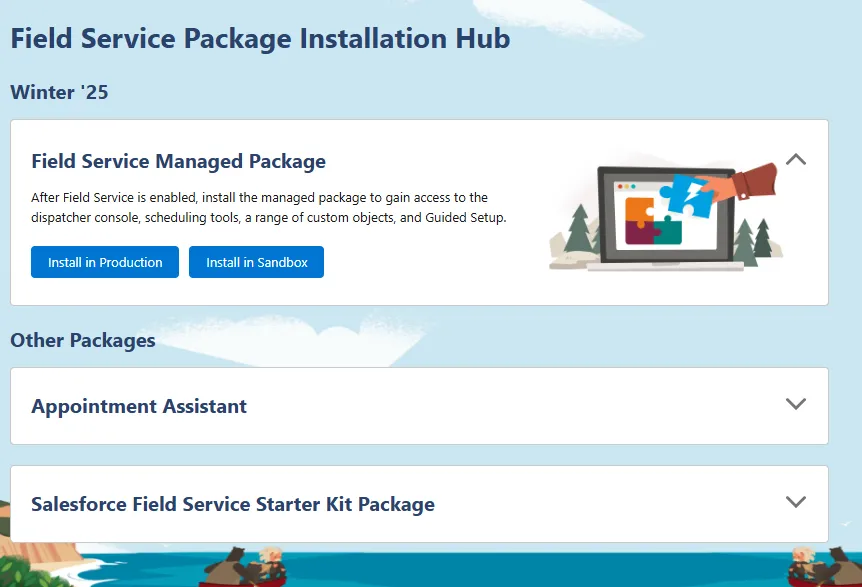Image resolution: width=862 pixels, height=587 pixels.
Task: Expand the Appointment Assistant chevron
Action: point(796,404)
